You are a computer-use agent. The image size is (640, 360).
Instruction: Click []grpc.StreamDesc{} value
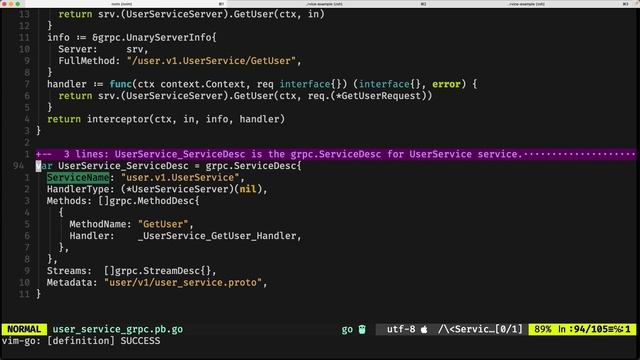(x=157, y=271)
